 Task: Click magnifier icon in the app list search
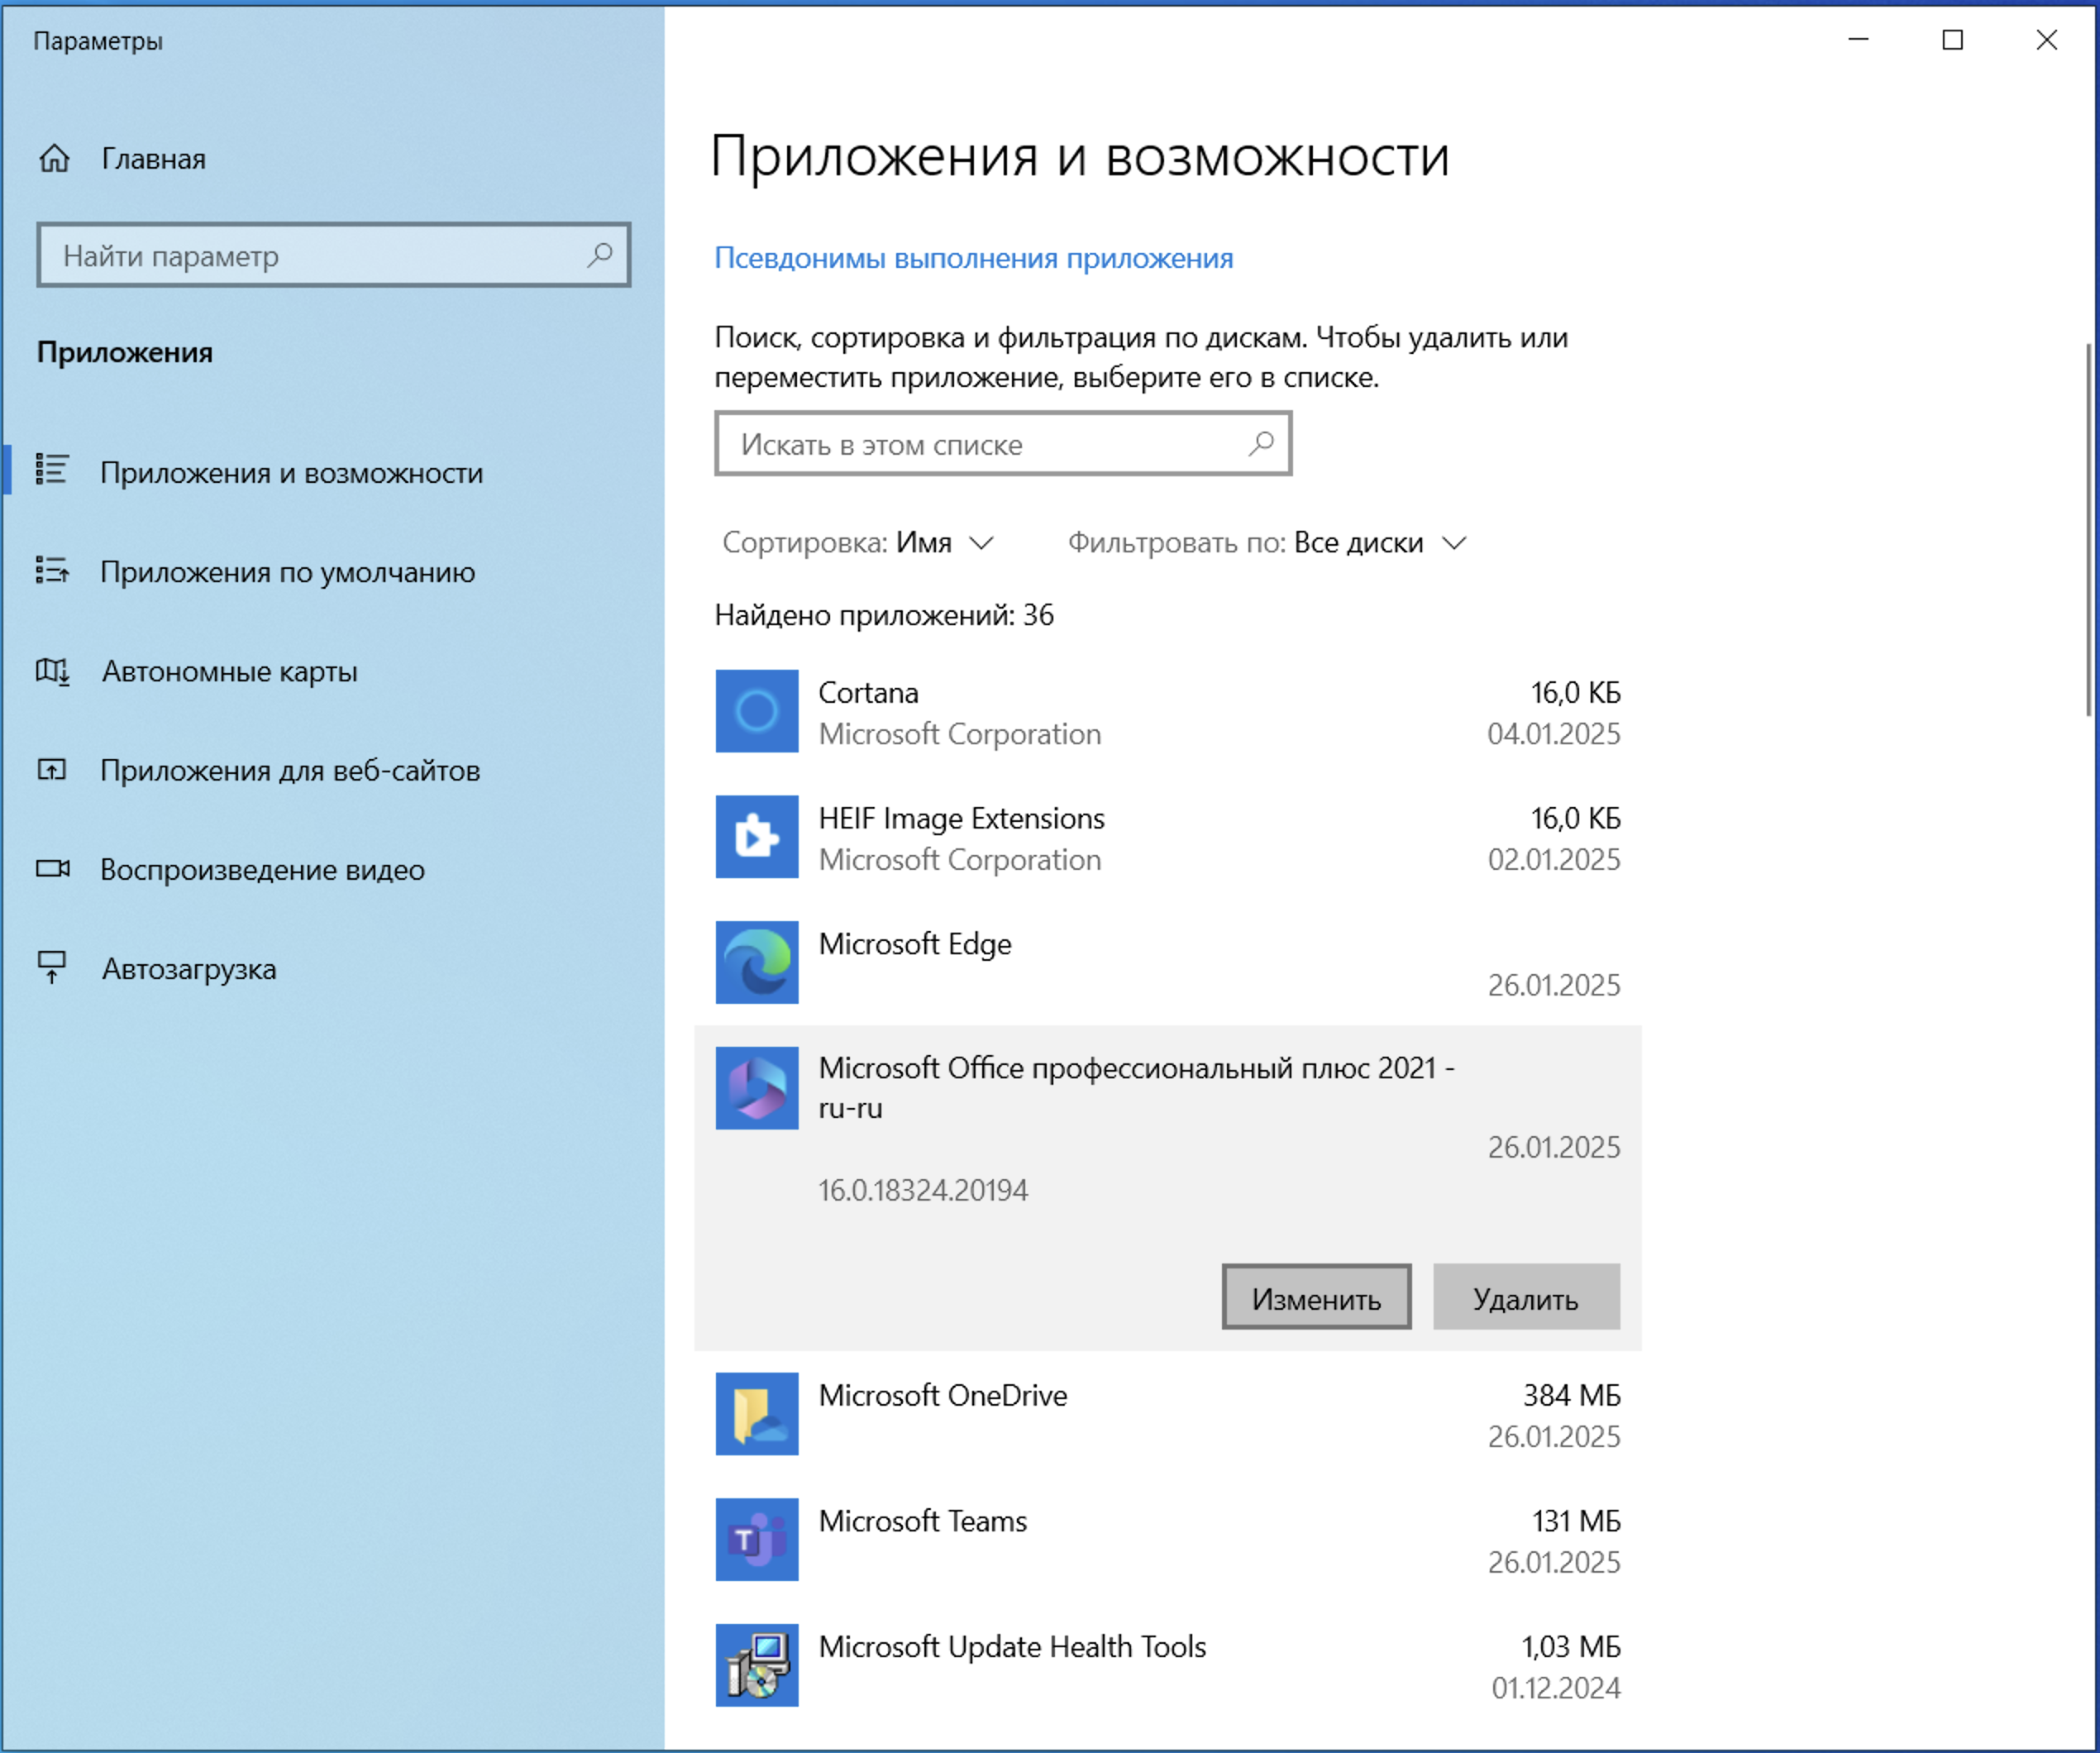pos(1261,443)
